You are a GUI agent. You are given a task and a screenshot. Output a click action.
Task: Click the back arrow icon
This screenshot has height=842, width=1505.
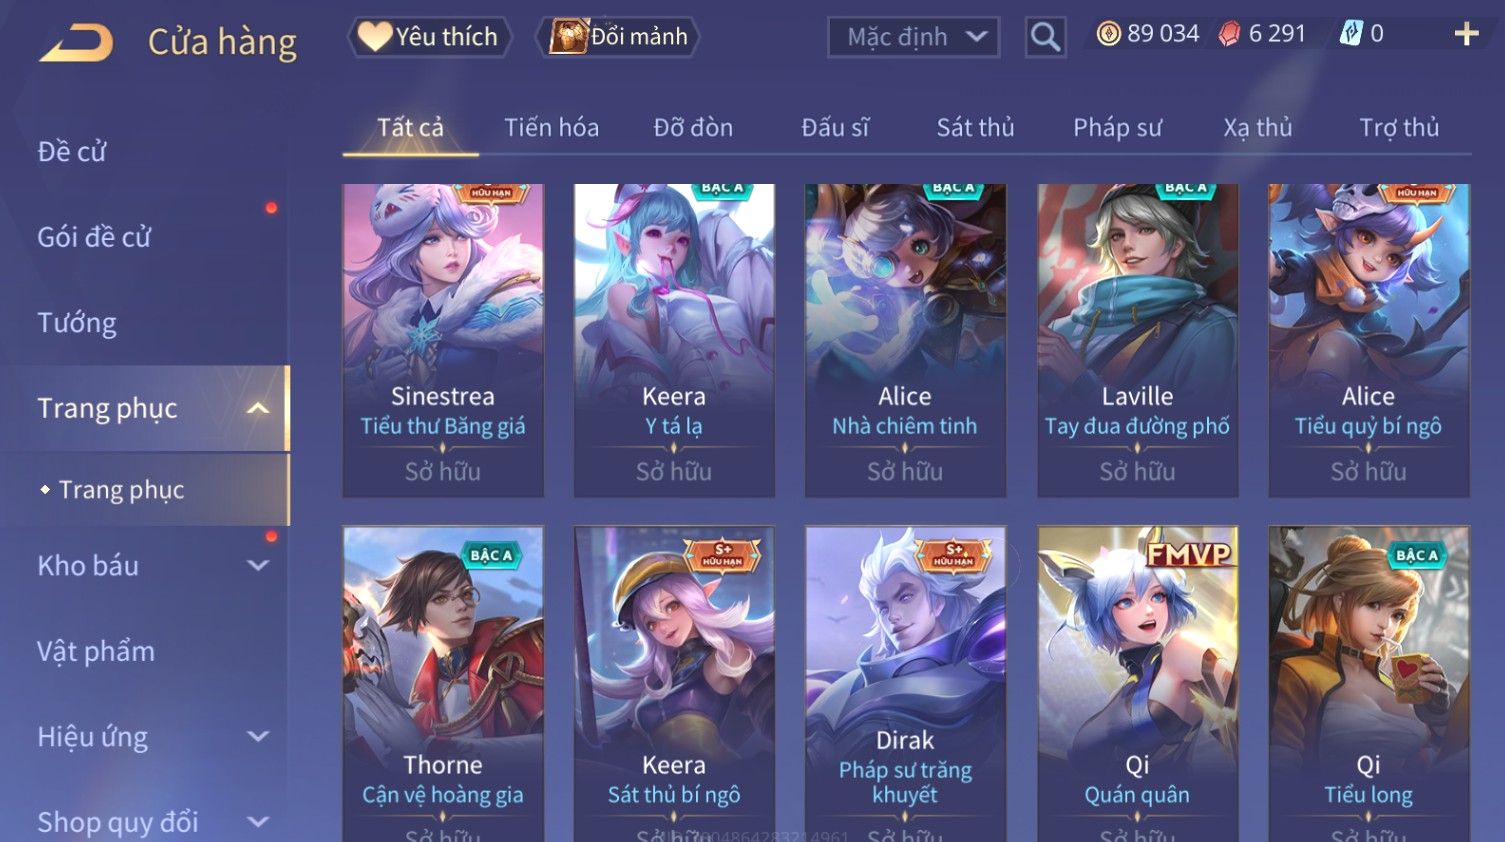[x=75, y=43]
